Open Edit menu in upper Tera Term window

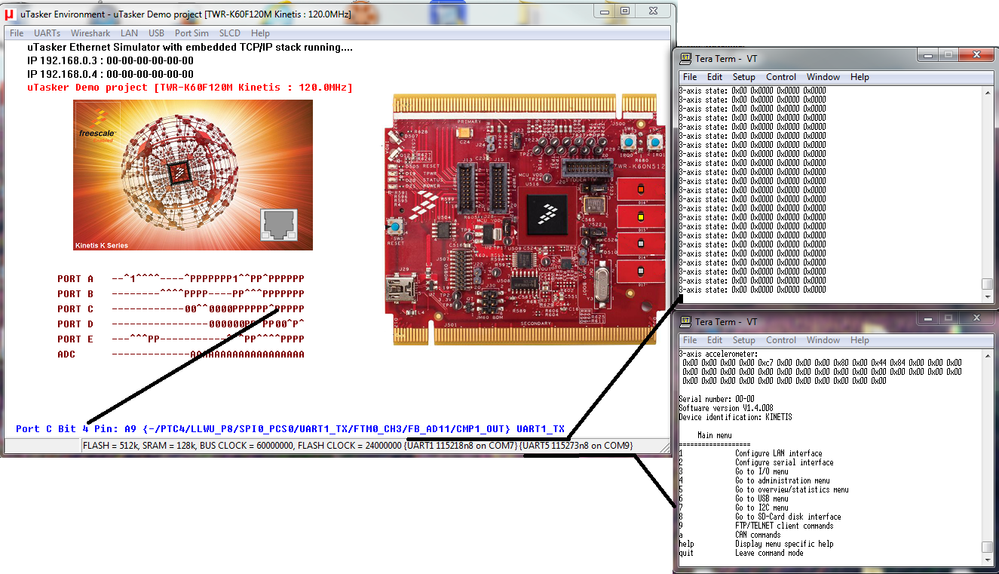pos(715,77)
